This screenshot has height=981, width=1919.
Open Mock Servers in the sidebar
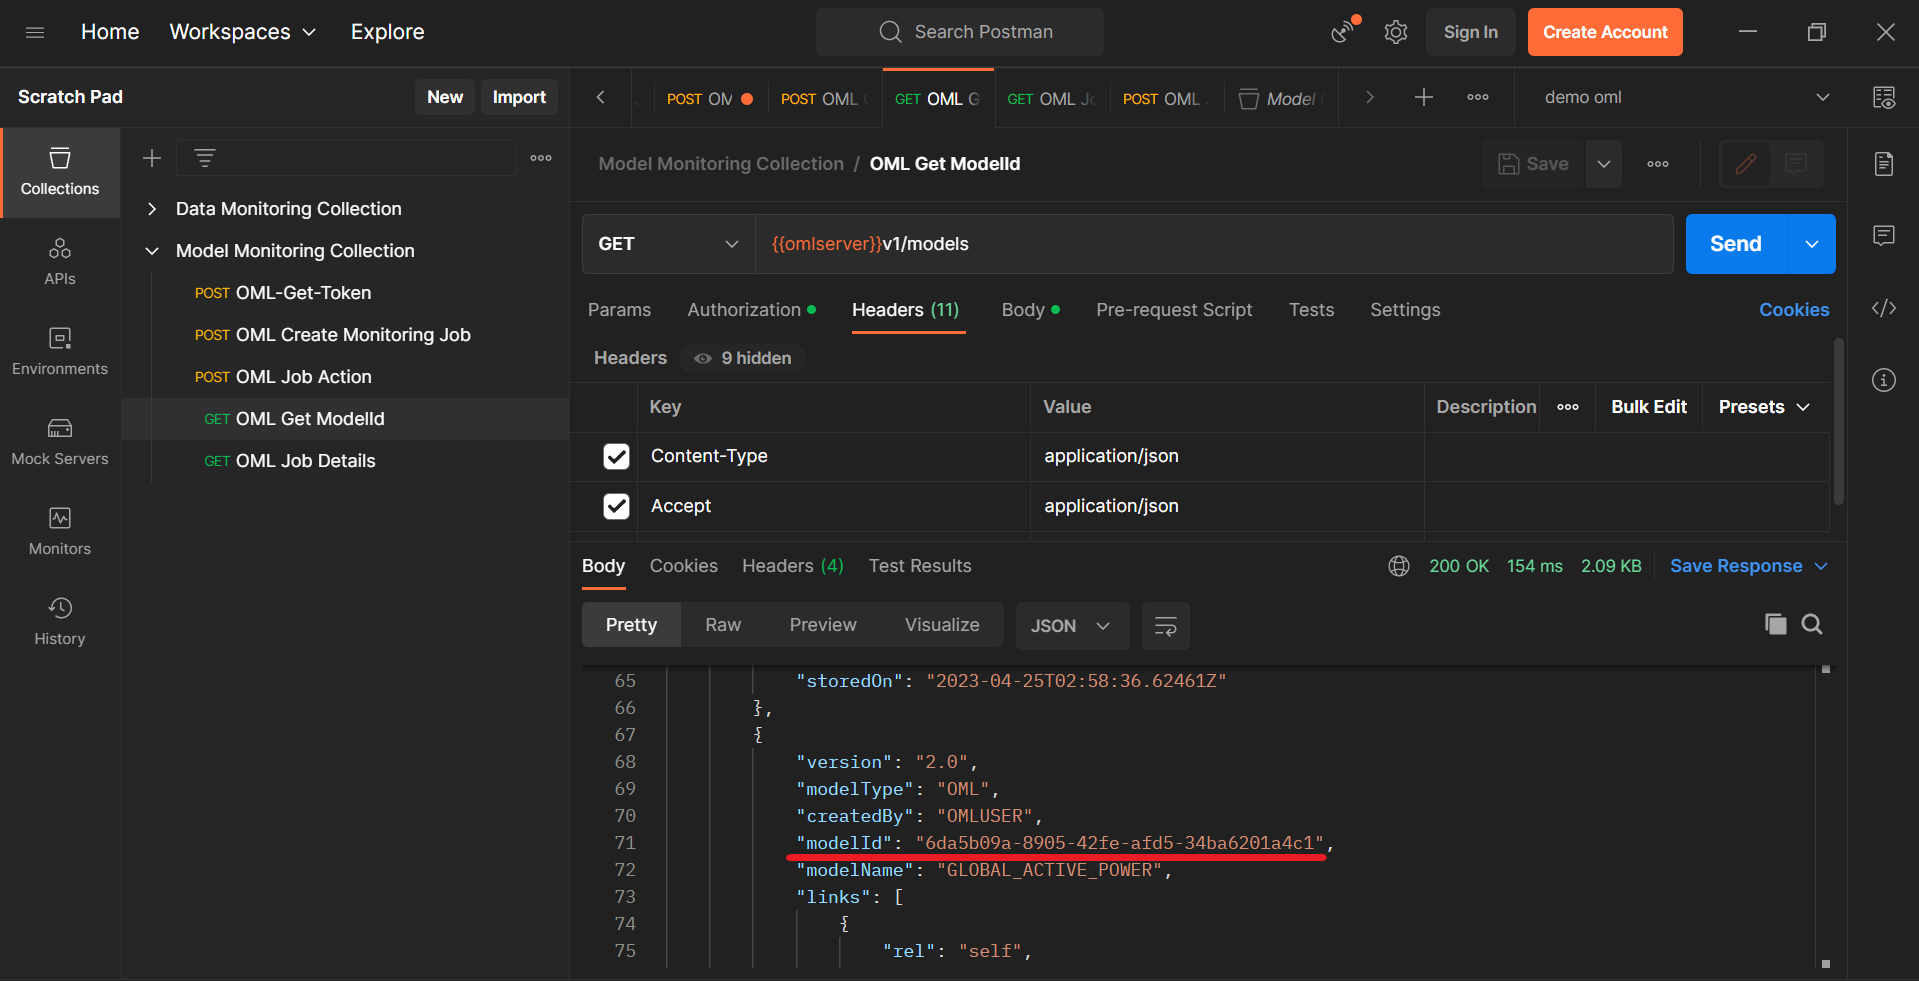pyautogui.click(x=60, y=441)
